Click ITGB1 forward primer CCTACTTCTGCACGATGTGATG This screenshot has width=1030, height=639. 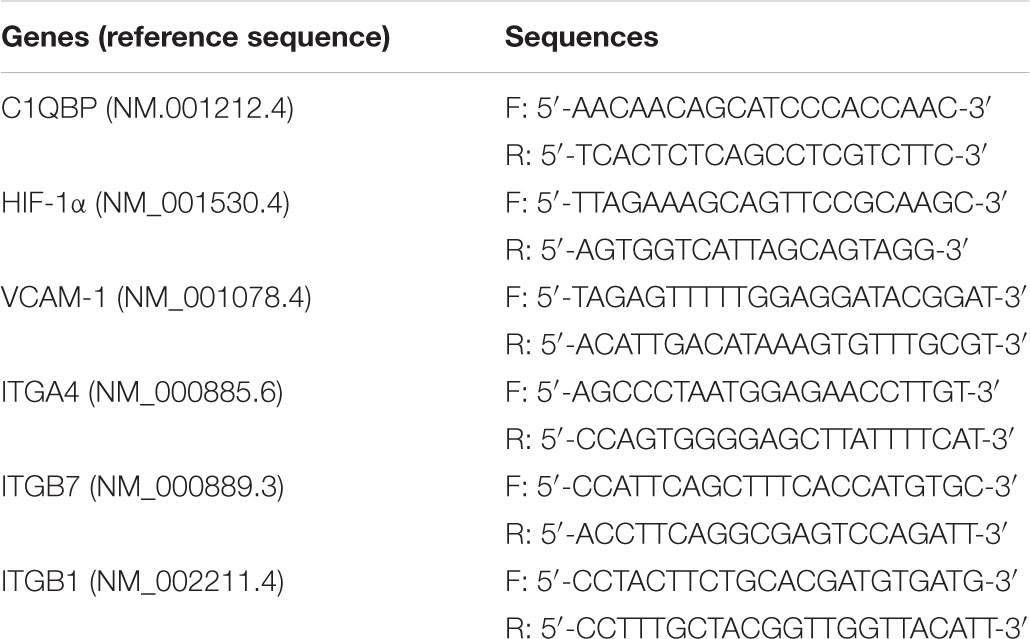(x=762, y=583)
